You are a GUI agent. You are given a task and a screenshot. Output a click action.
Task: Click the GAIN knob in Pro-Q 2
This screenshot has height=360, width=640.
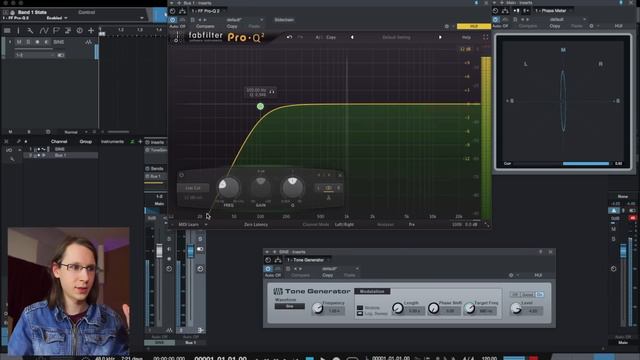coord(260,187)
